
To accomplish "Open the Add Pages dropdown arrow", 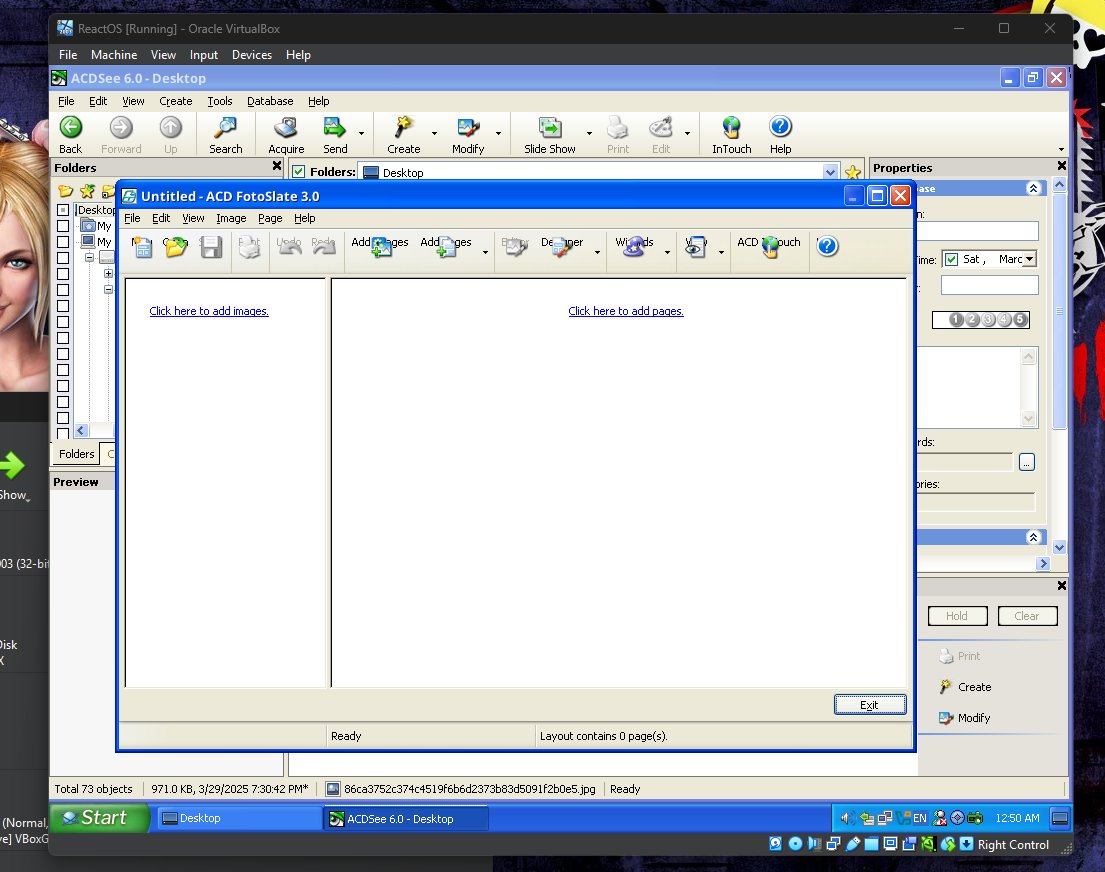I will (485, 252).
